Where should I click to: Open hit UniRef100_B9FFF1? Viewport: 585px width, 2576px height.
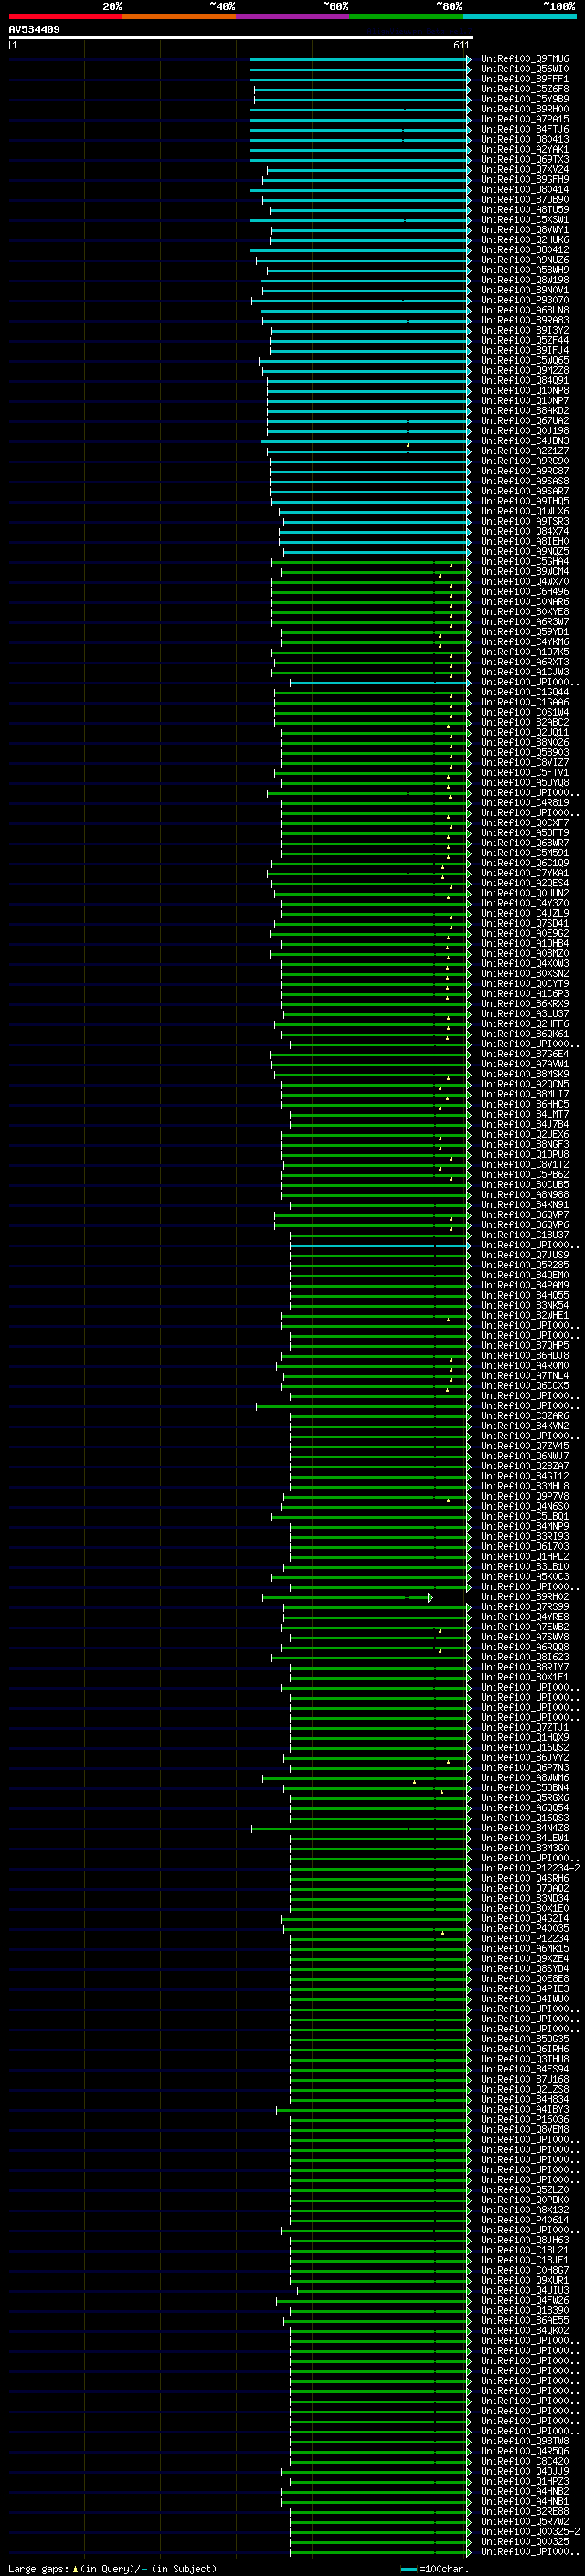tap(525, 79)
